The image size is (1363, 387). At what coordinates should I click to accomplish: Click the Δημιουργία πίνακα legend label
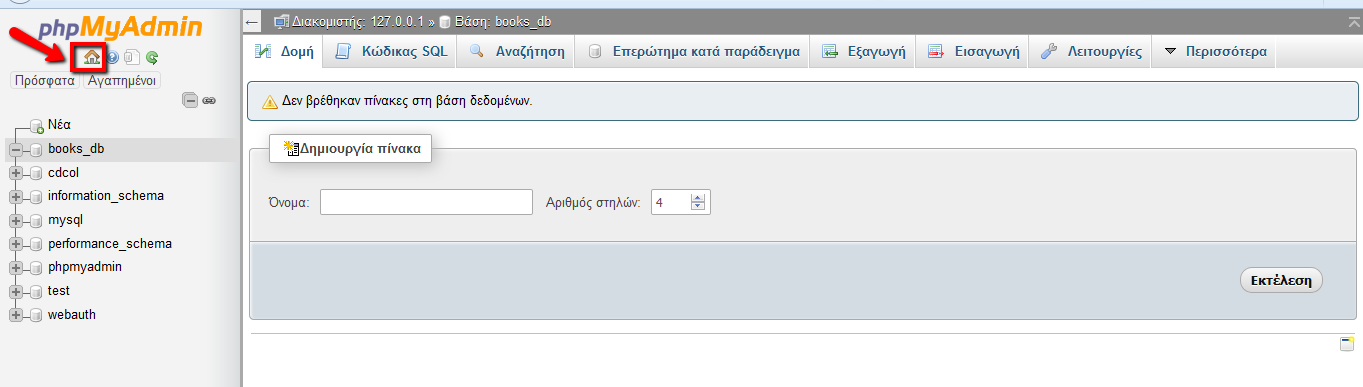click(351, 148)
